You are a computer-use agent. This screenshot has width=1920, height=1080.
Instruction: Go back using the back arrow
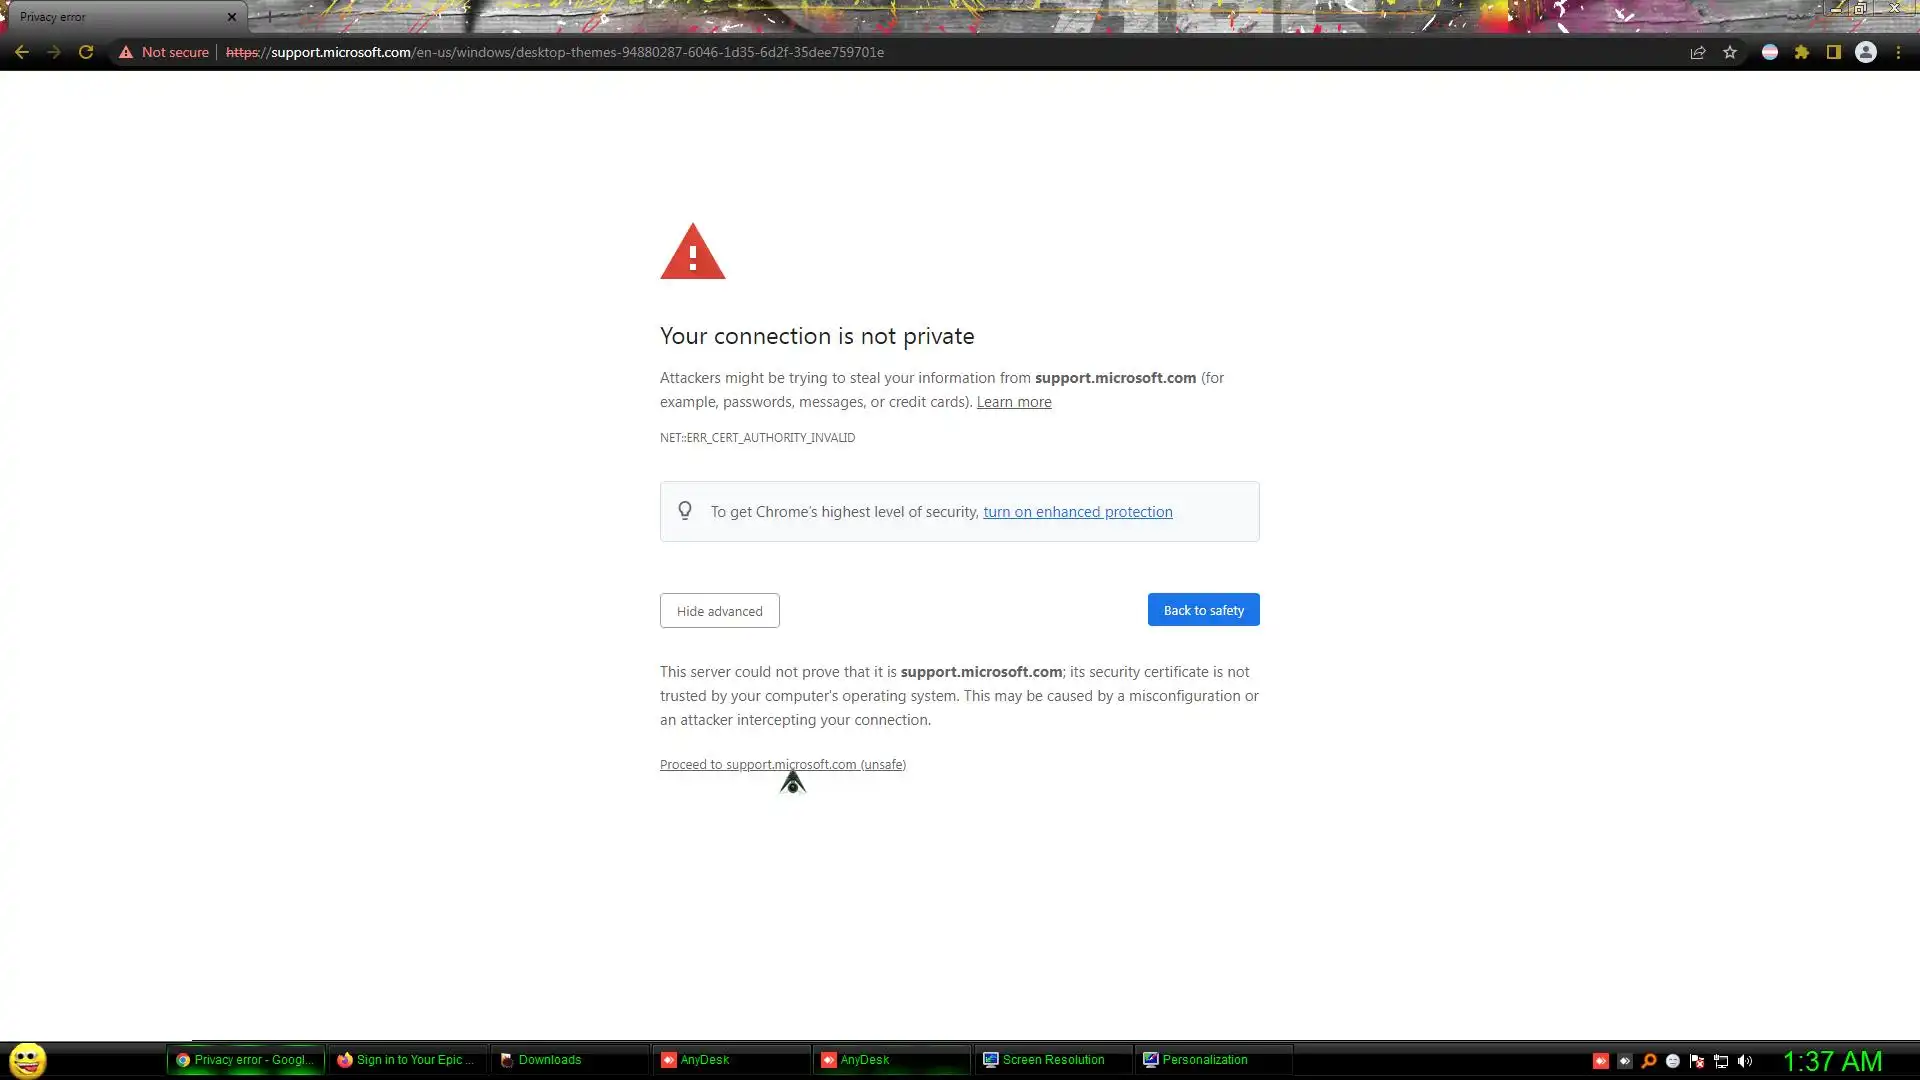[21, 52]
